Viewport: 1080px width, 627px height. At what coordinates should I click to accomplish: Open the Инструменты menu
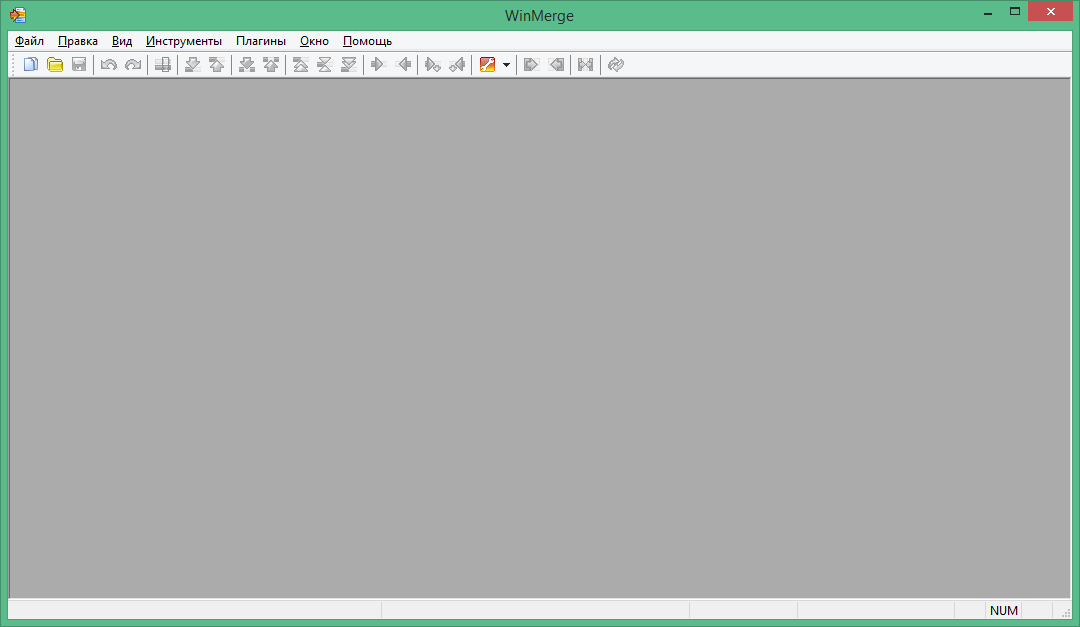tap(184, 41)
